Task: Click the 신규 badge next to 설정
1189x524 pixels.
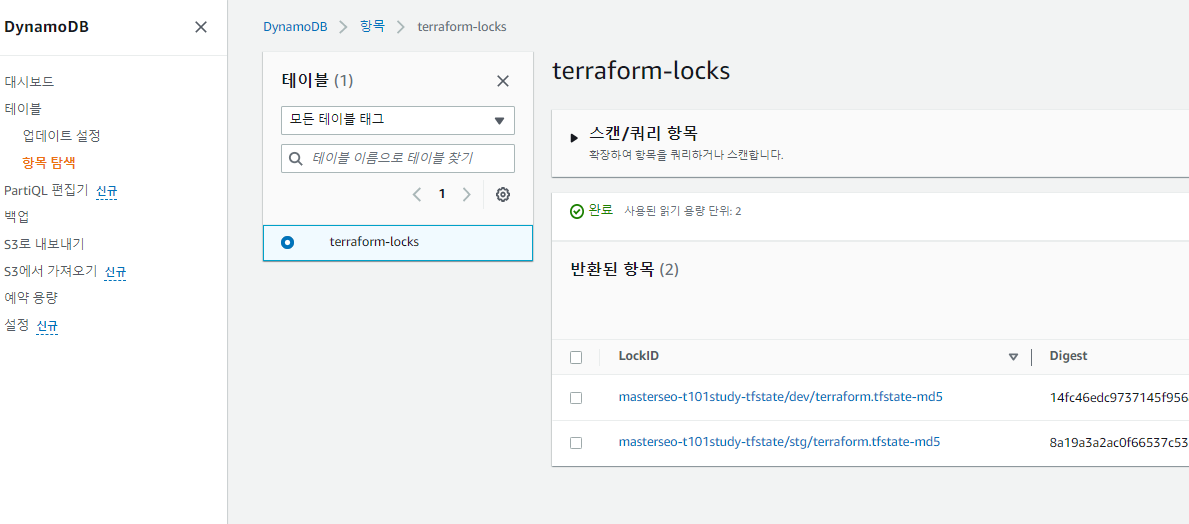Action: pyautogui.click(x=47, y=326)
